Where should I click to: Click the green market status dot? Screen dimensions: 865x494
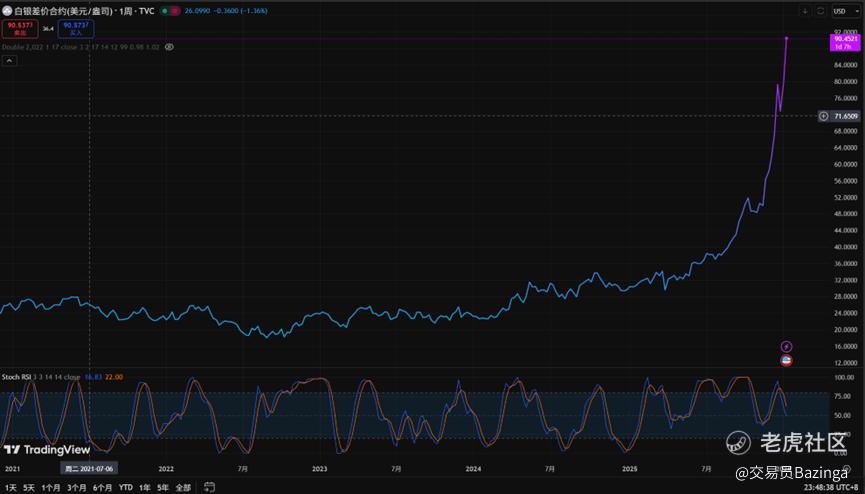point(164,11)
